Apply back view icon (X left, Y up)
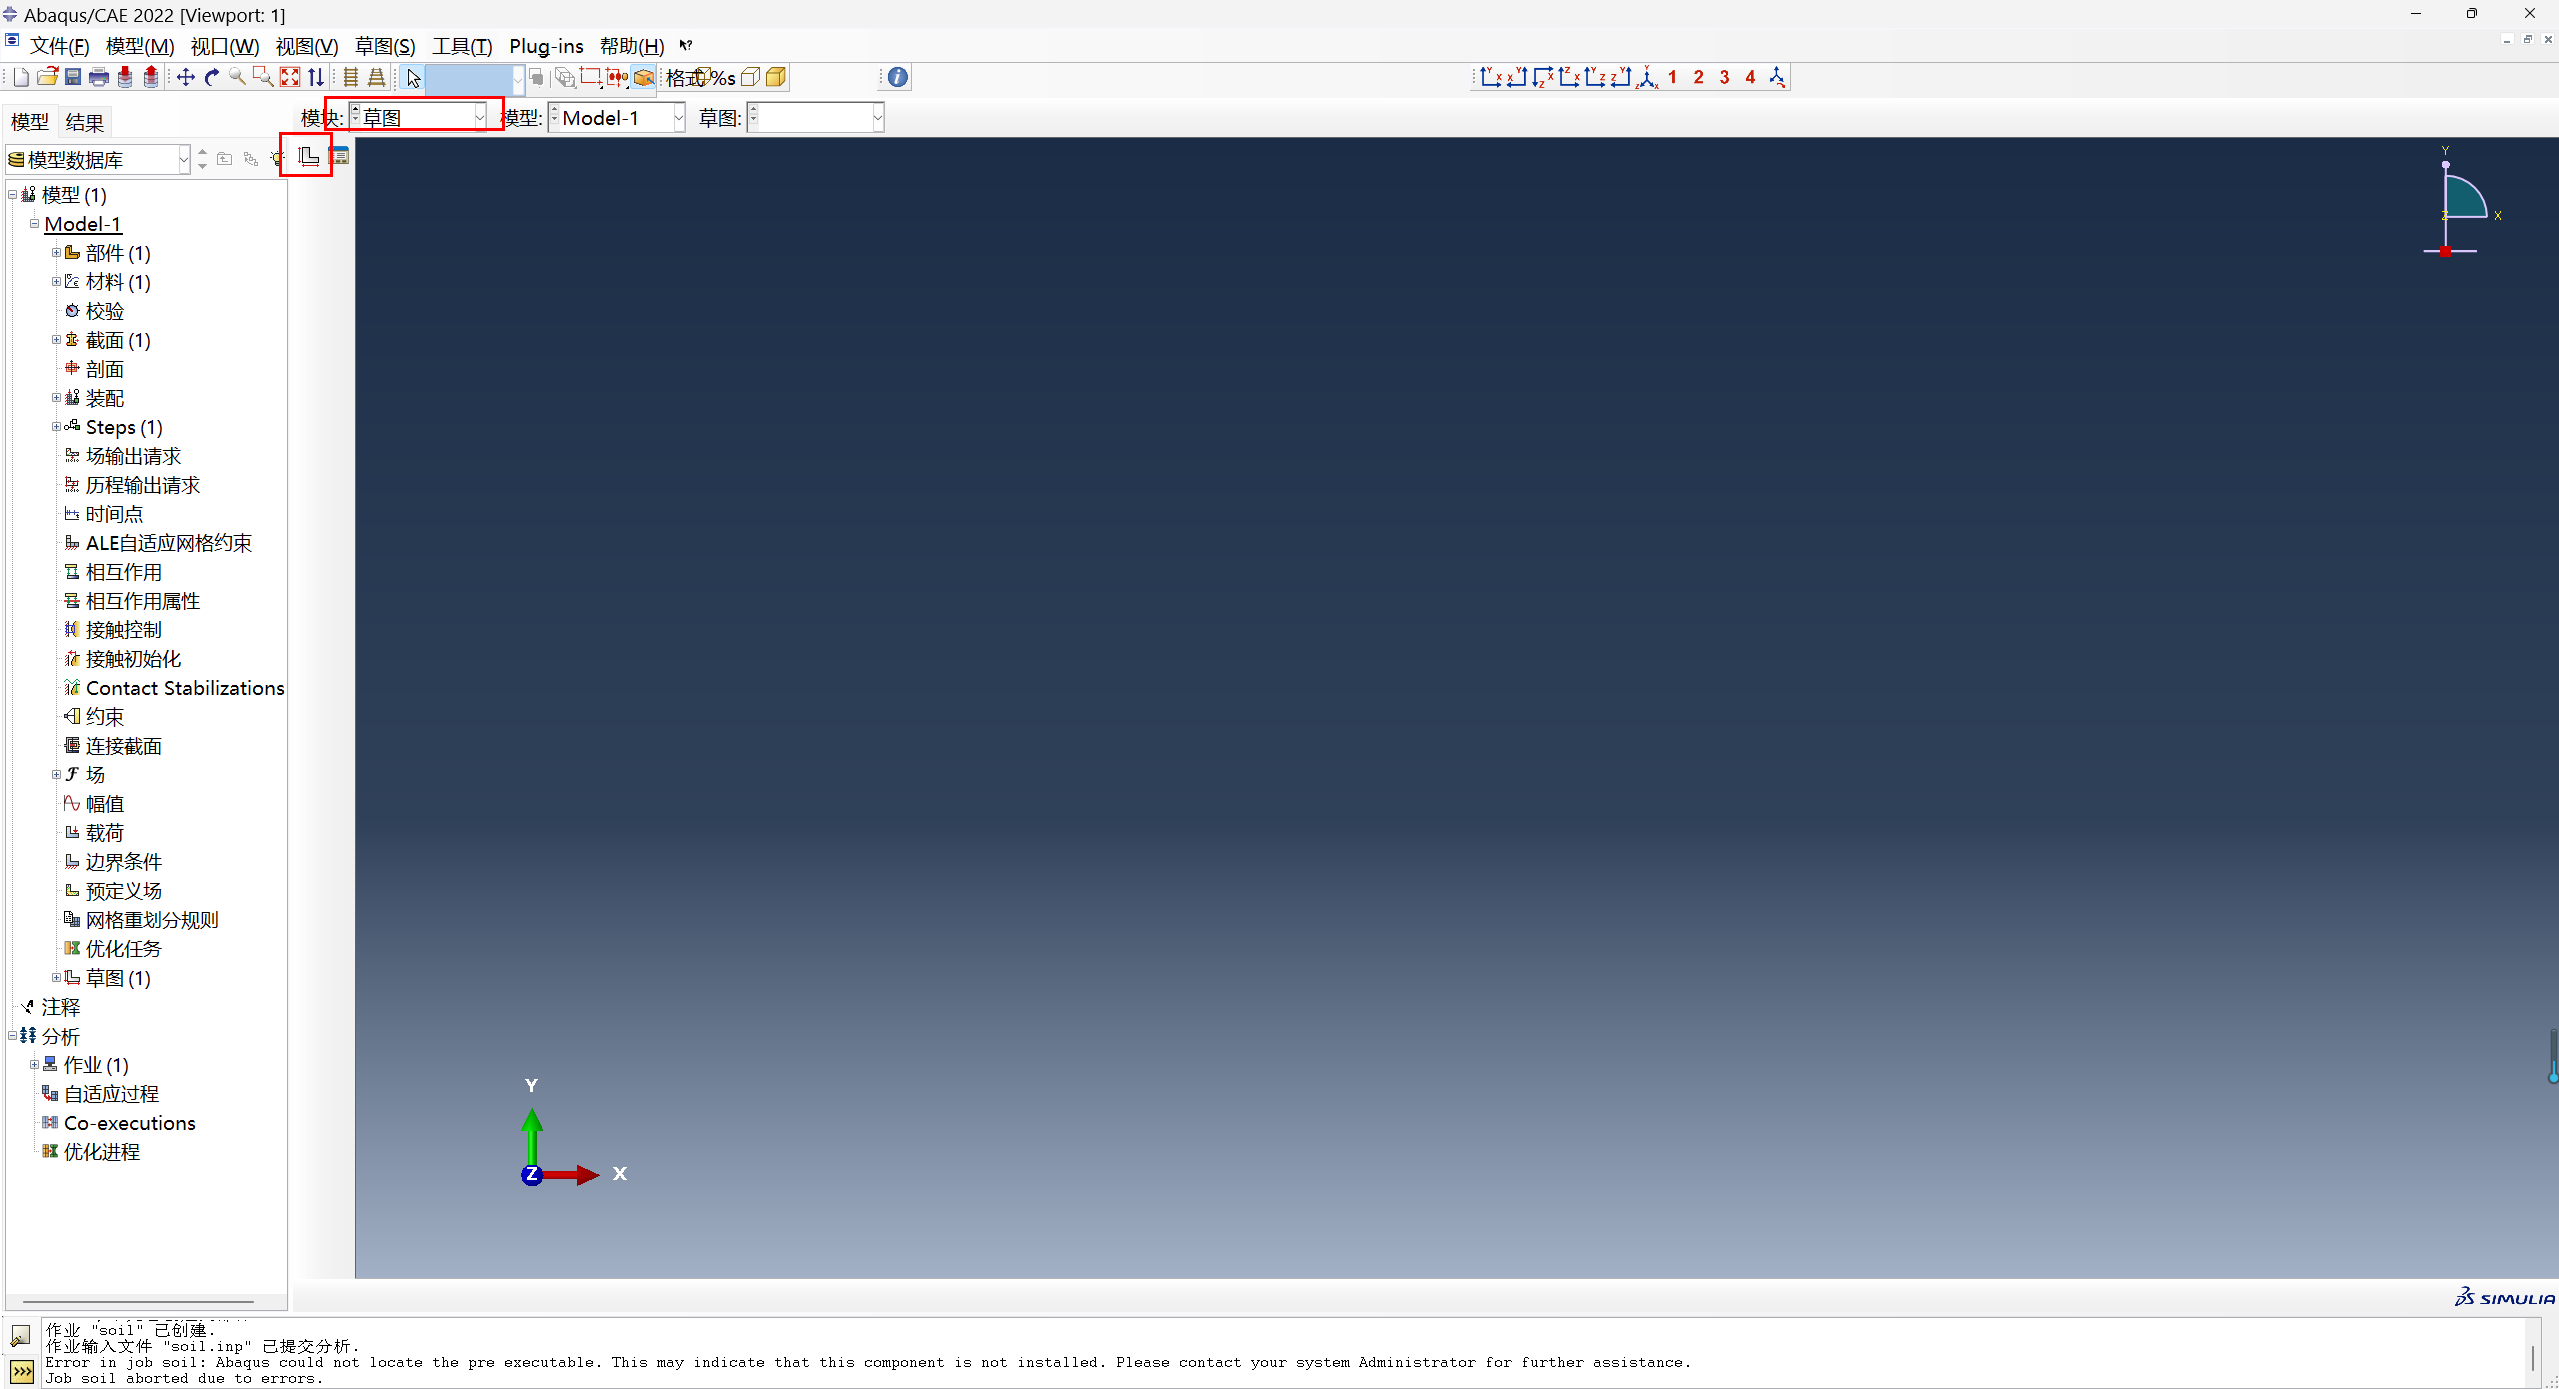The width and height of the screenshot is (2559, 1389). 1516,77
